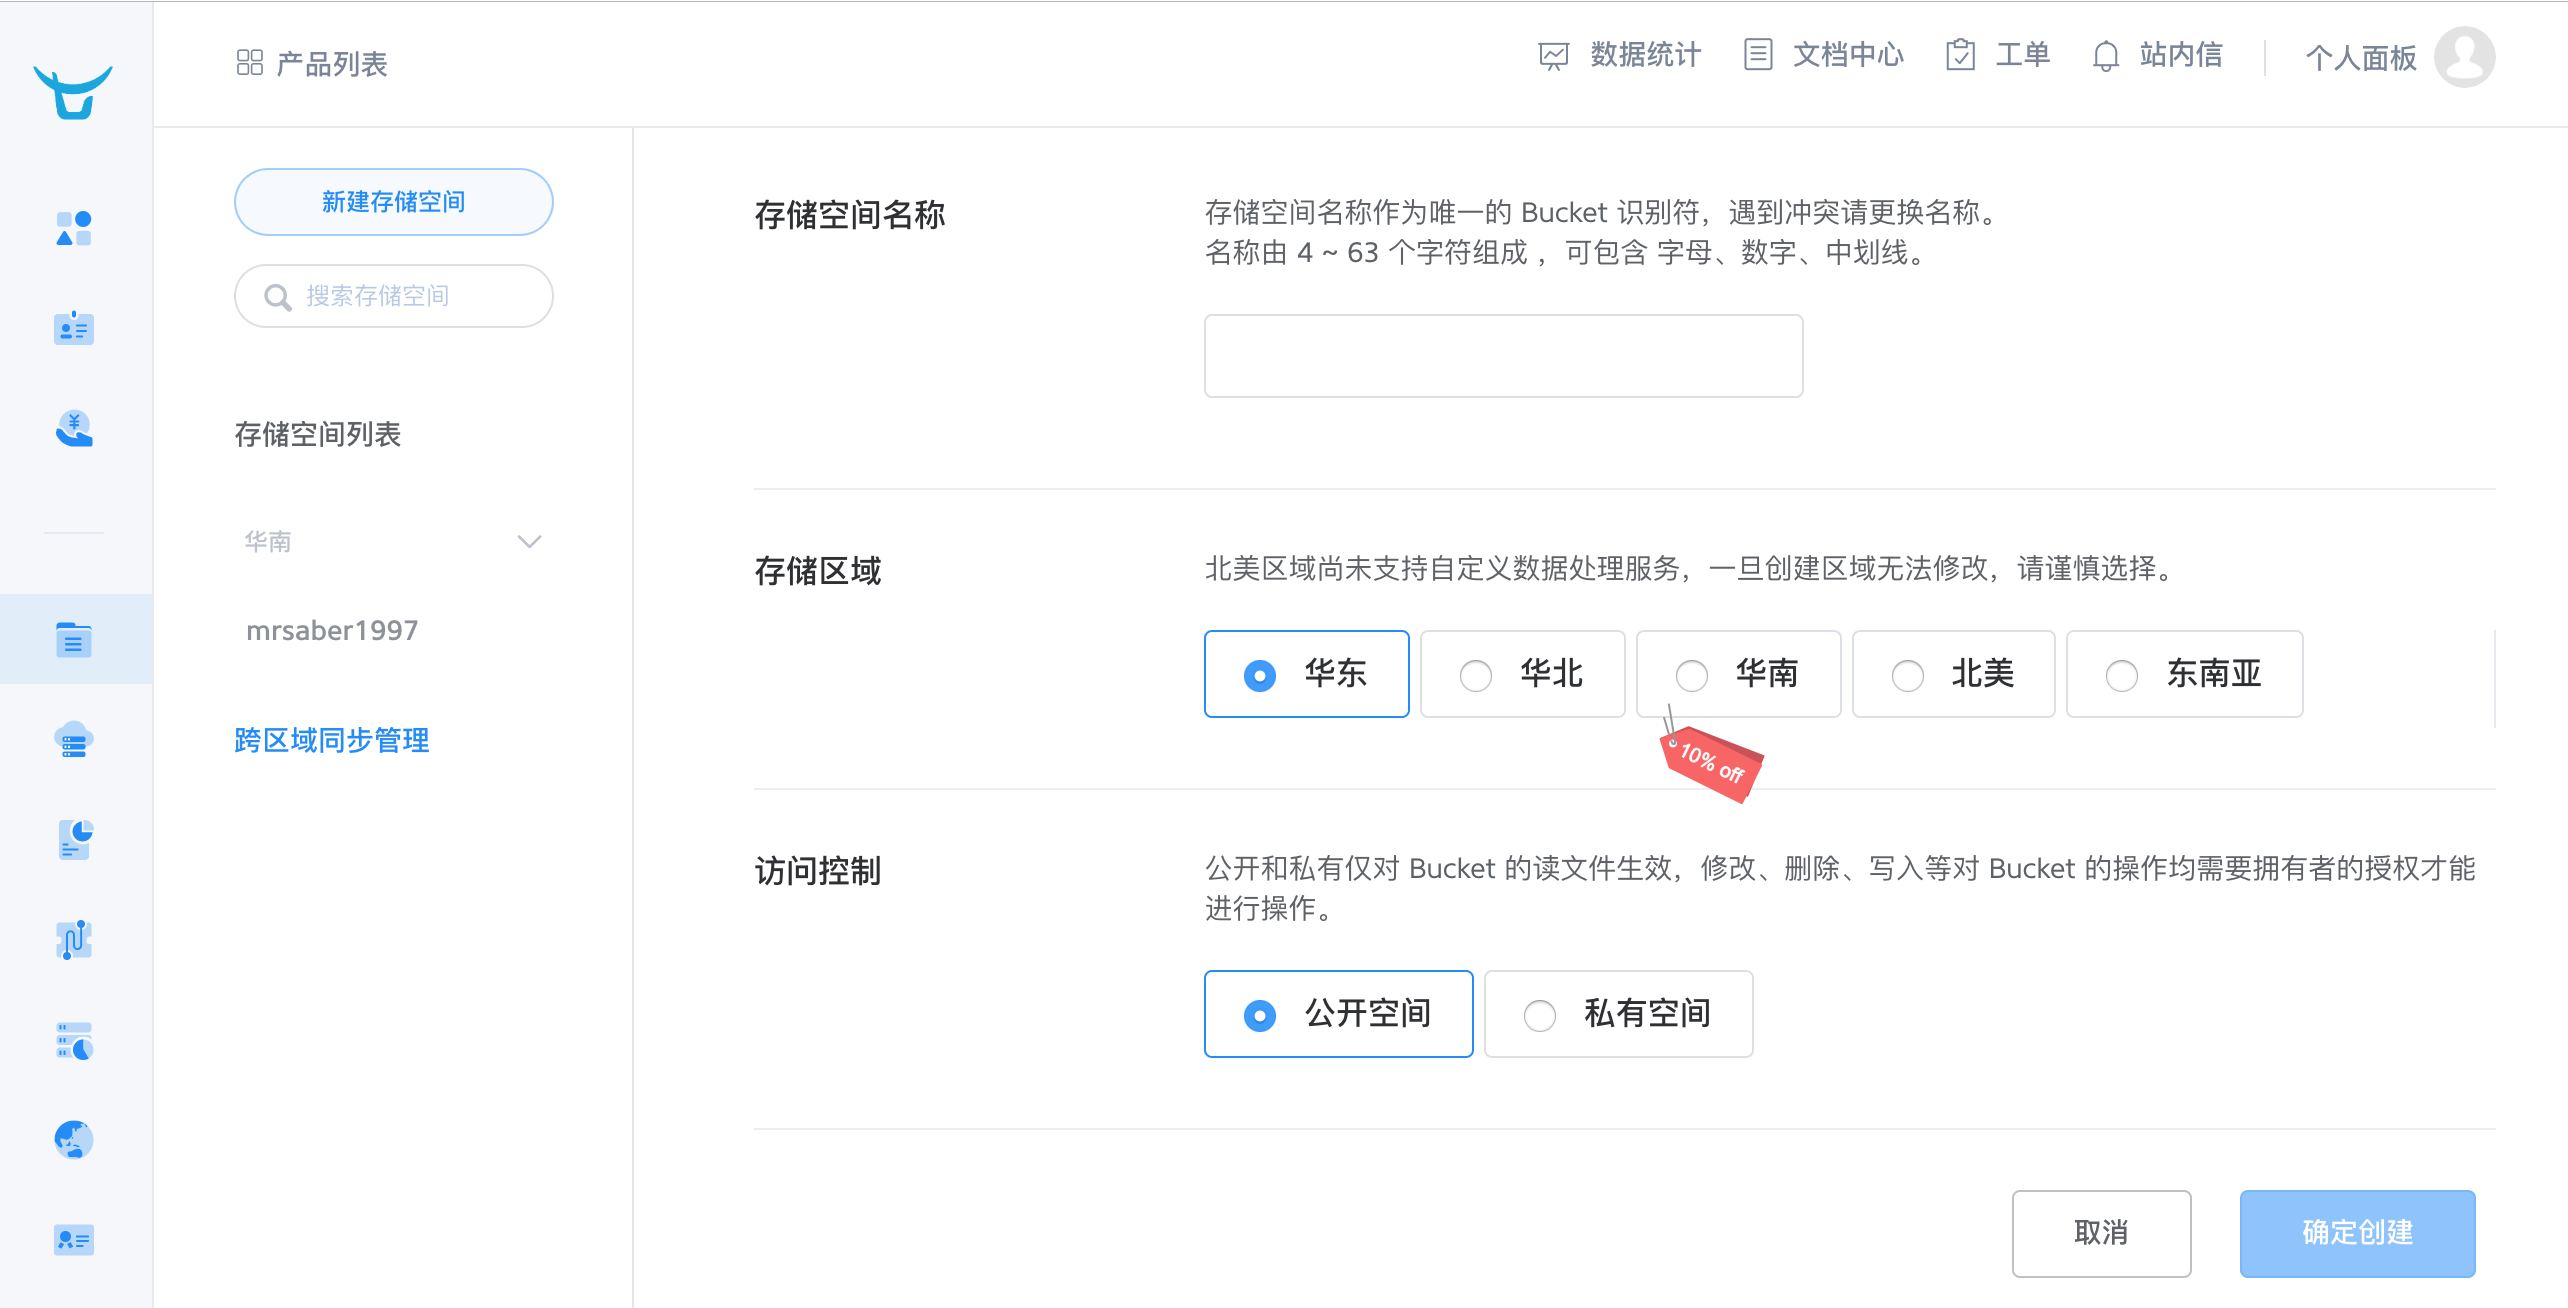Viewport: 2568px width, 1308px height.
Task: Open the 跨区域同步管理 link
Action: (331, 740)
